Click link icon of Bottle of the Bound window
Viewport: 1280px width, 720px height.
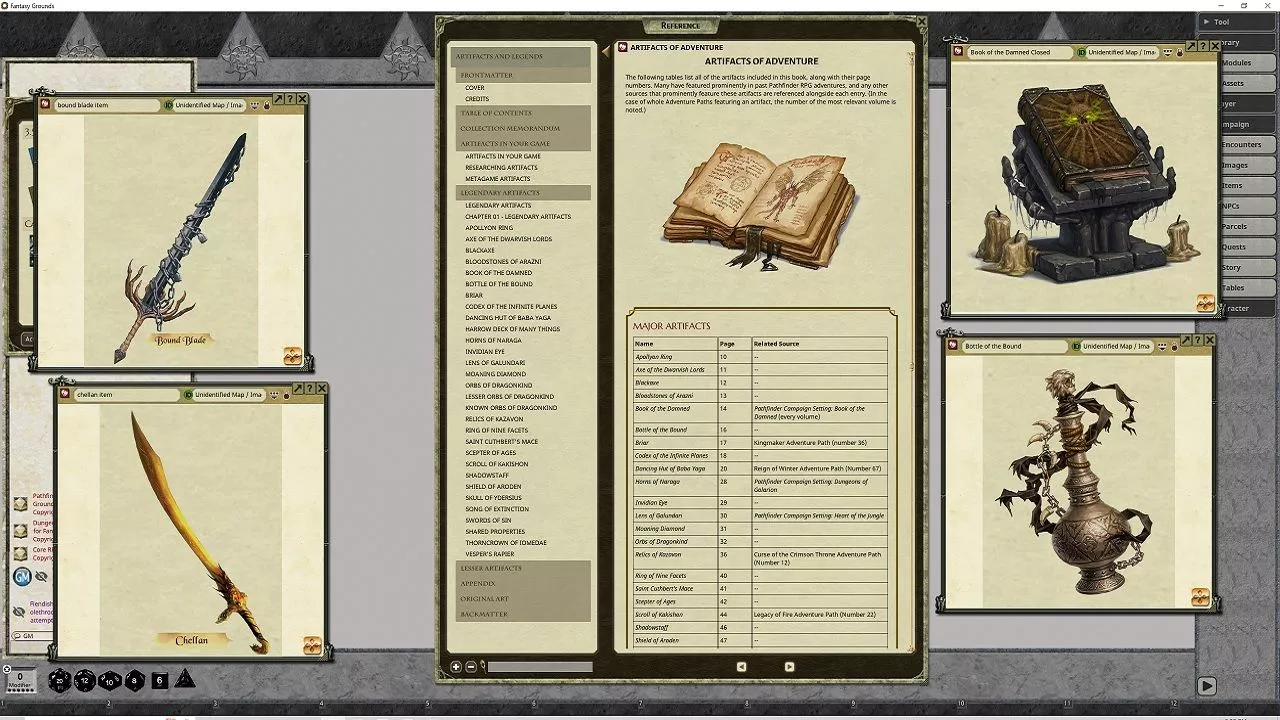pyautogui.click(x=954, y=346)
